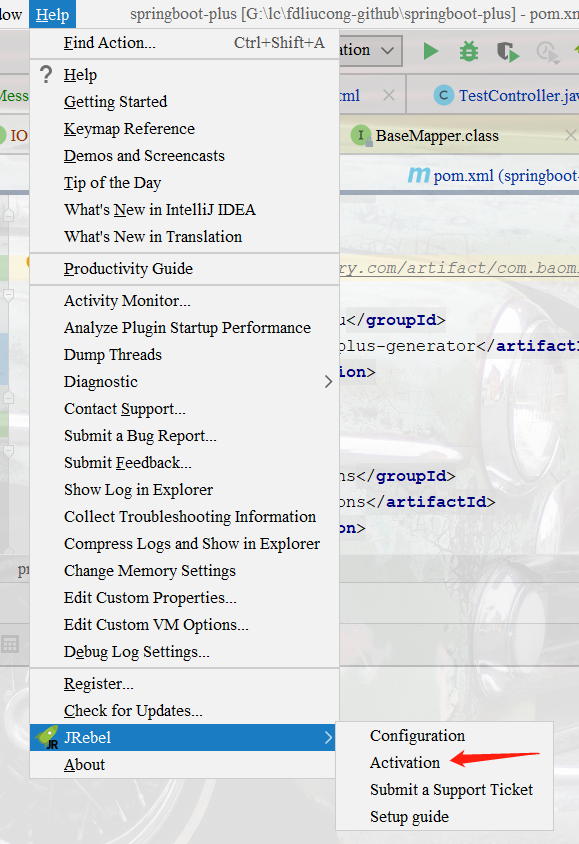Screen dimensions: 579x844
Task: Click the TestController class file icon
Action: pos(444,96)
